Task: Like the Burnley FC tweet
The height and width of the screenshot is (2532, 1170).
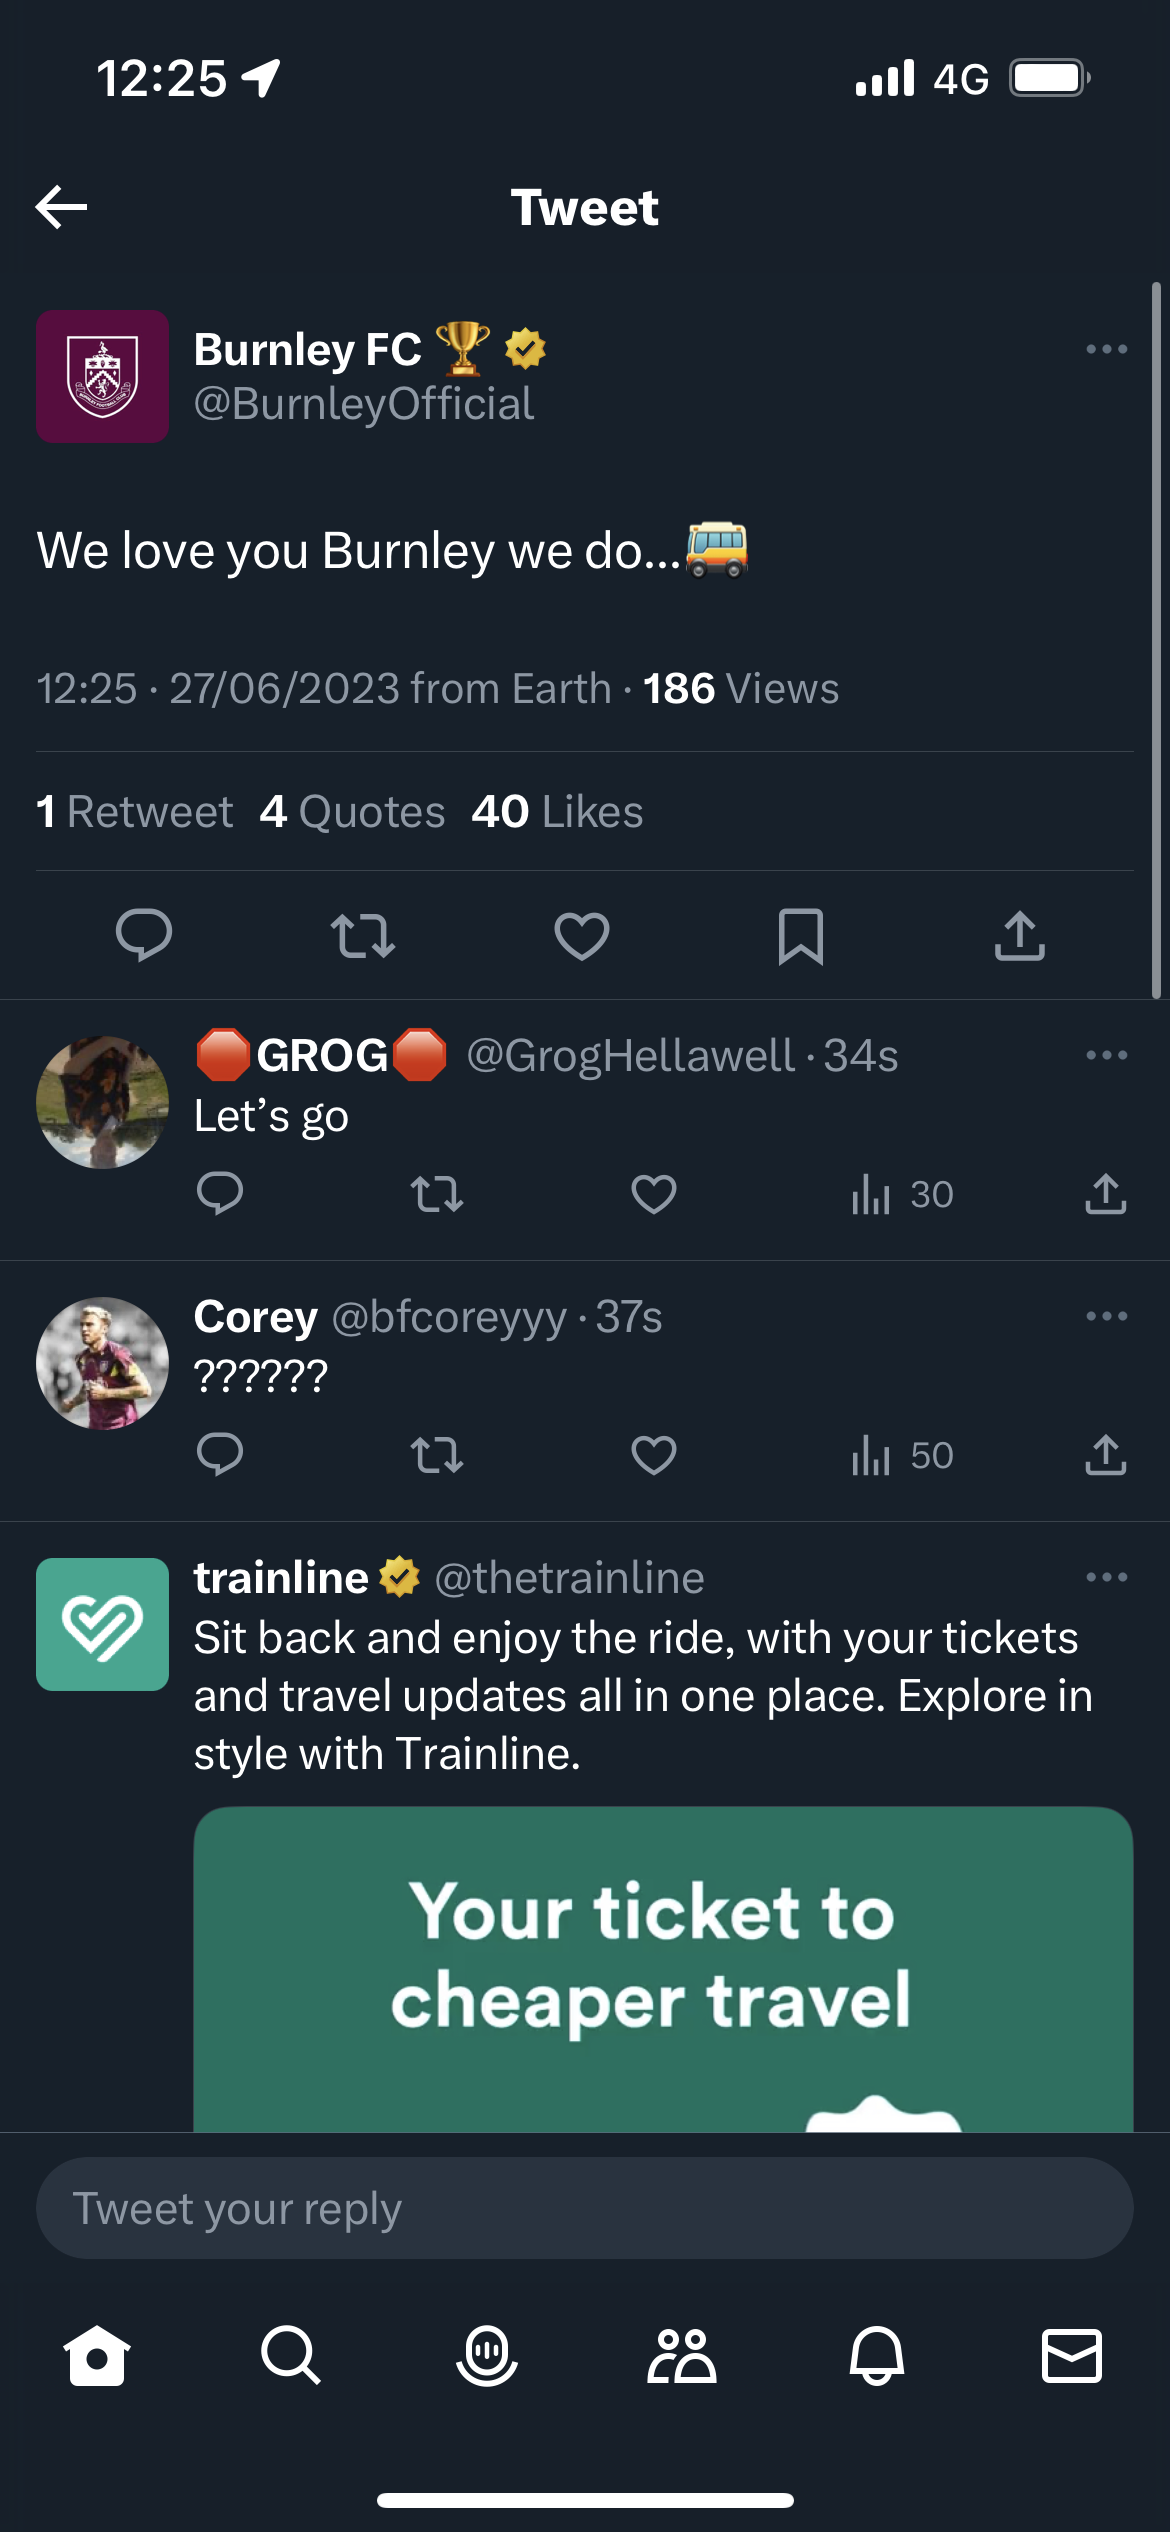Action: pyautogui.click(x=582, y=936)
